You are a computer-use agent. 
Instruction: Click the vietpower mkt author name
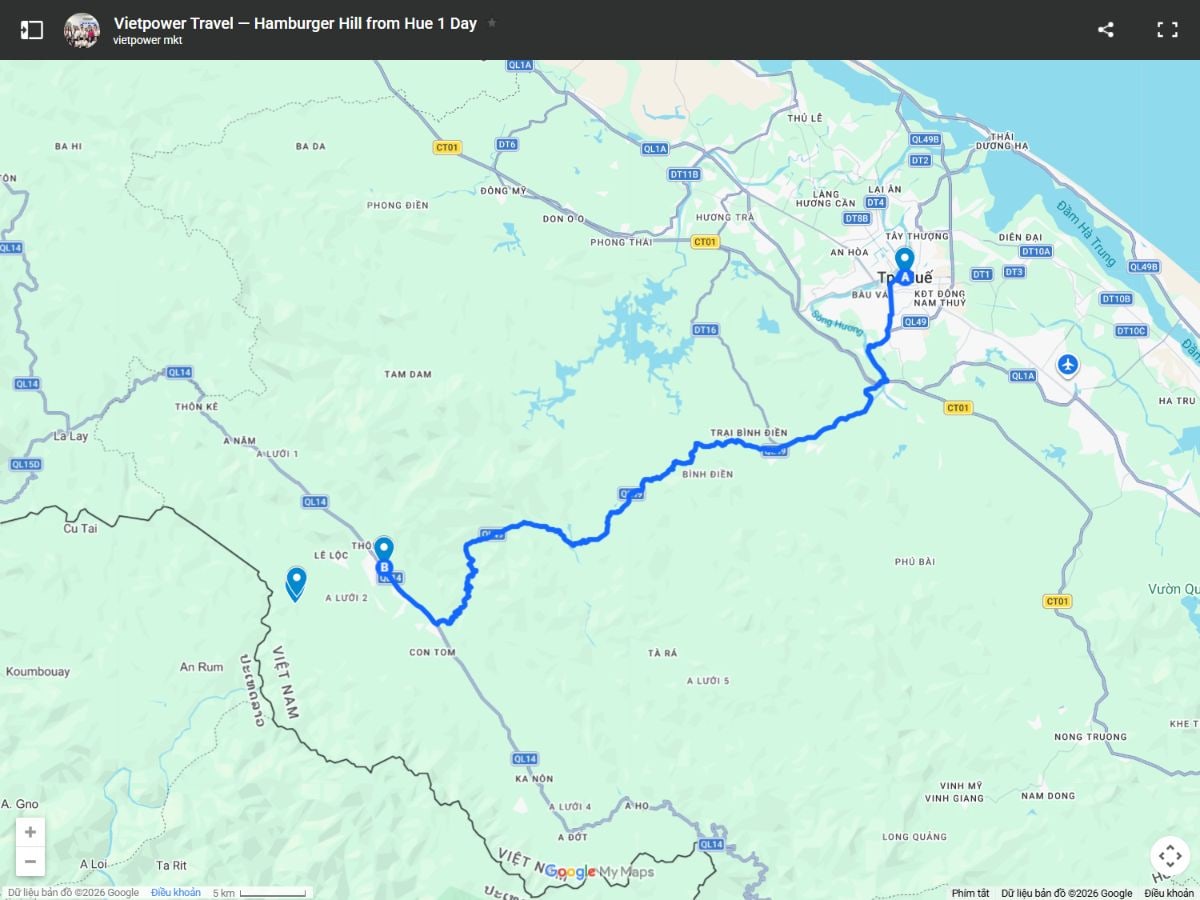(x=147, y=41)
